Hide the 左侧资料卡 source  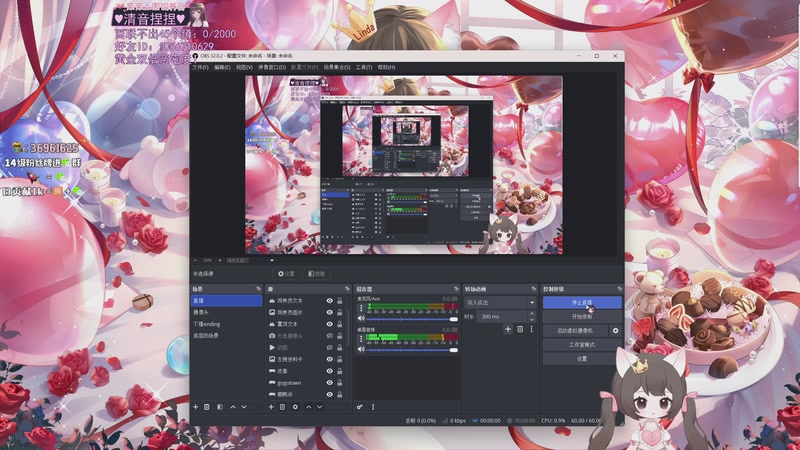pos(330,359)
